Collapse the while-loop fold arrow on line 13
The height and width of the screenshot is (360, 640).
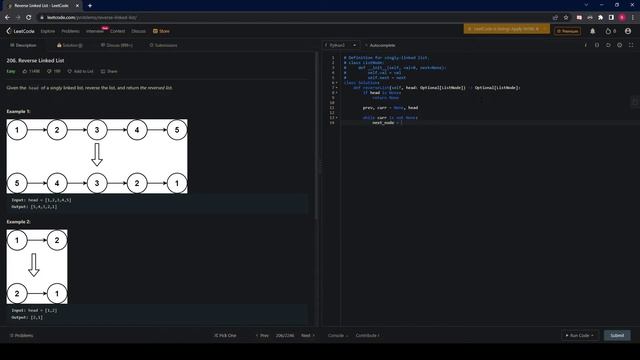point(337,118)
